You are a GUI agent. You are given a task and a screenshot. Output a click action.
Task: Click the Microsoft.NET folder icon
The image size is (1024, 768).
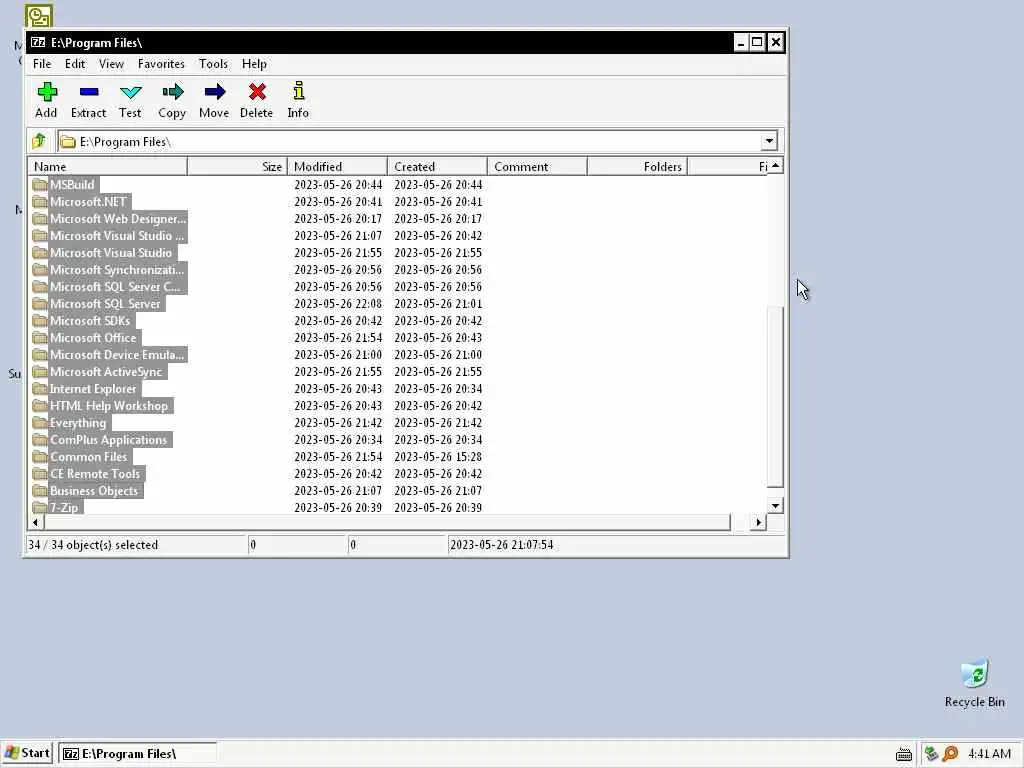[40, 202]
